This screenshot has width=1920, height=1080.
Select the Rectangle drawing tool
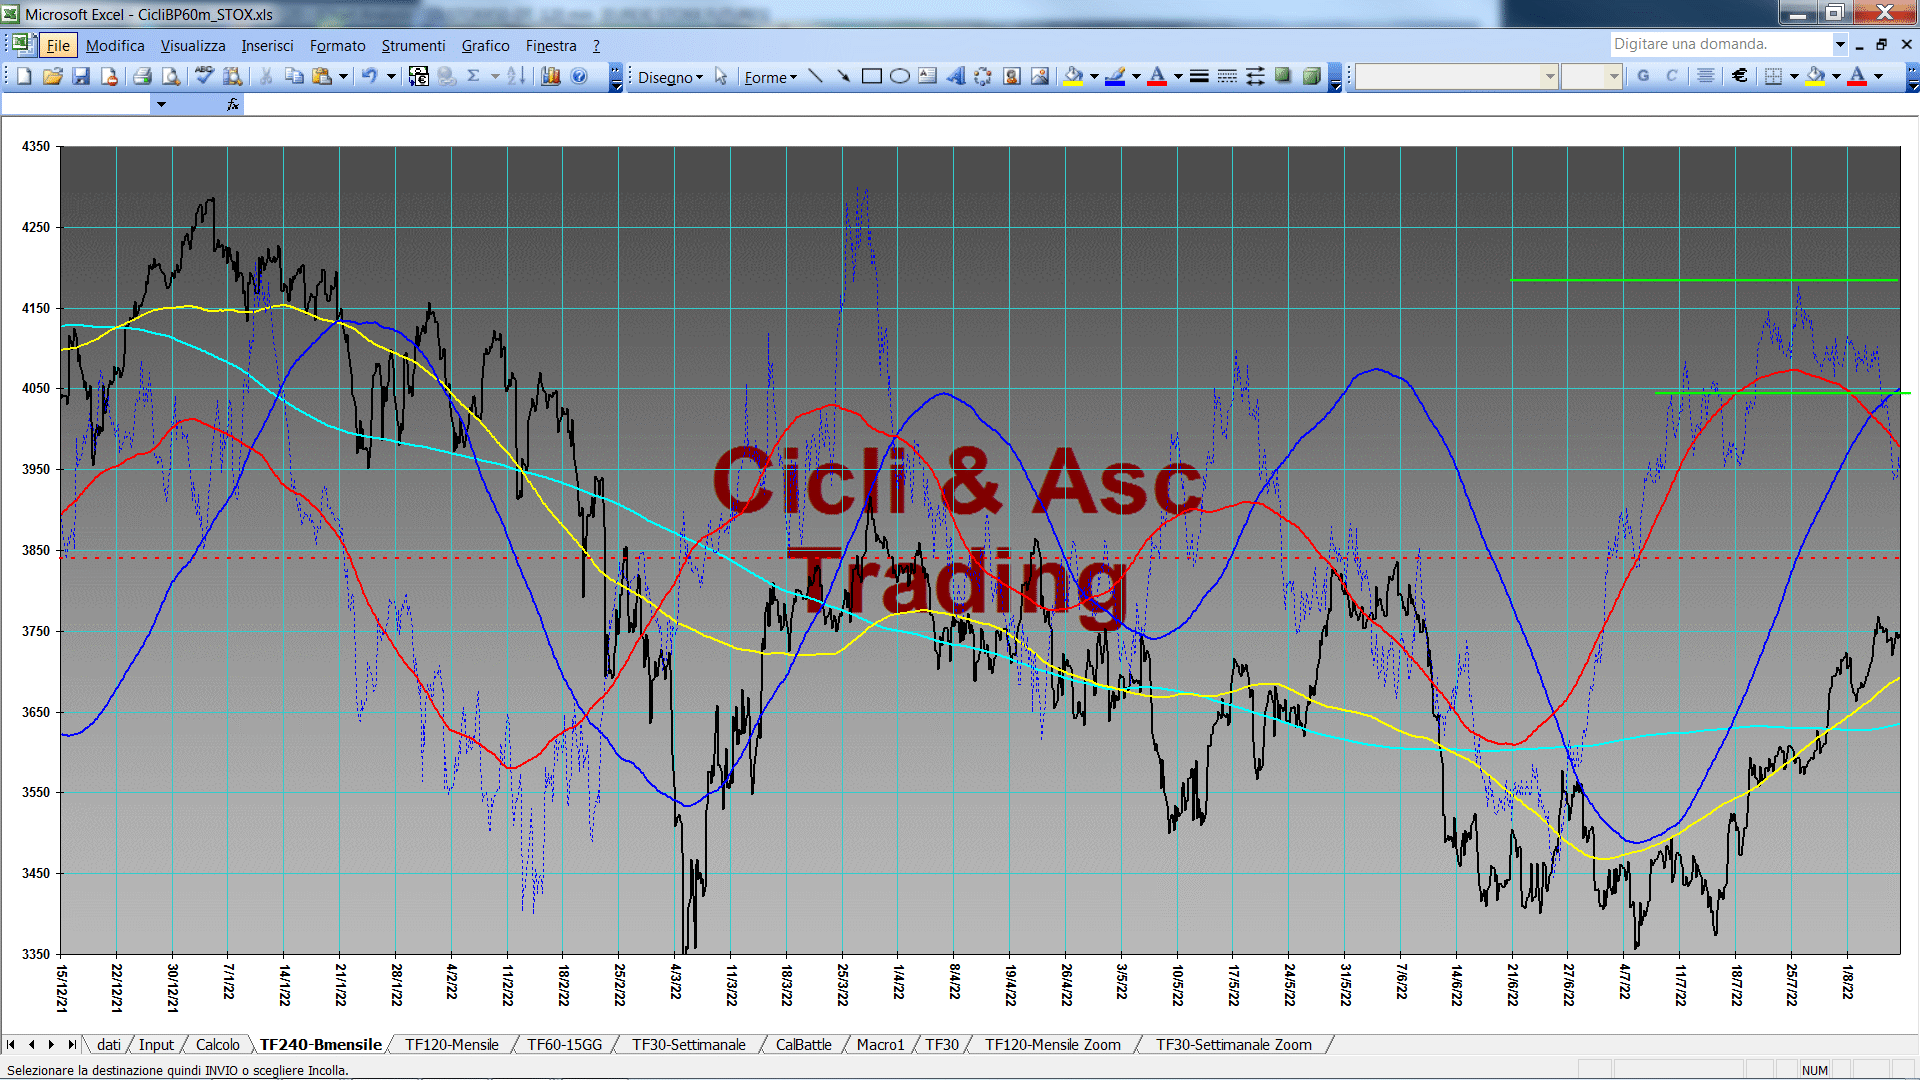(871, 77)
